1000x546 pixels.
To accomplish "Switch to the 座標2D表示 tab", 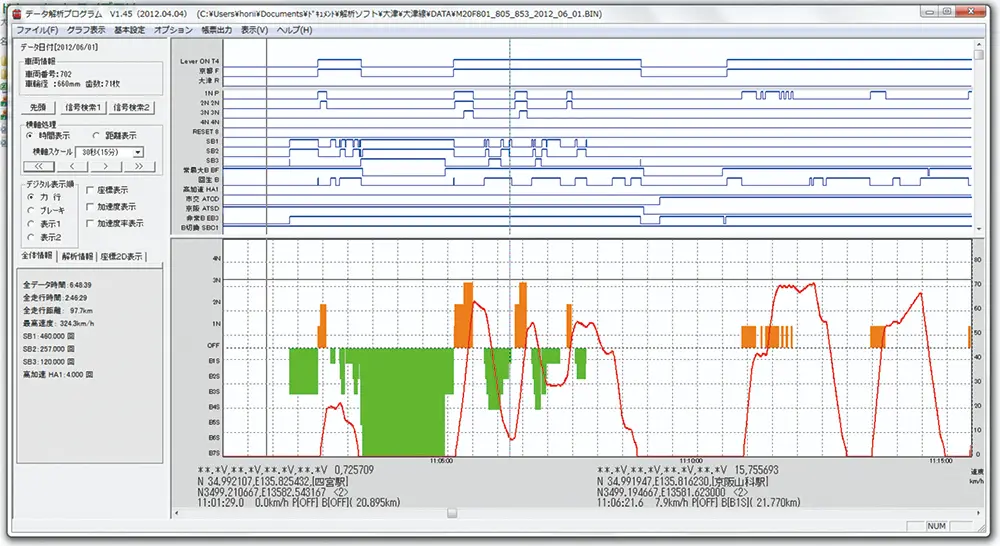I will tap(121, 257).
